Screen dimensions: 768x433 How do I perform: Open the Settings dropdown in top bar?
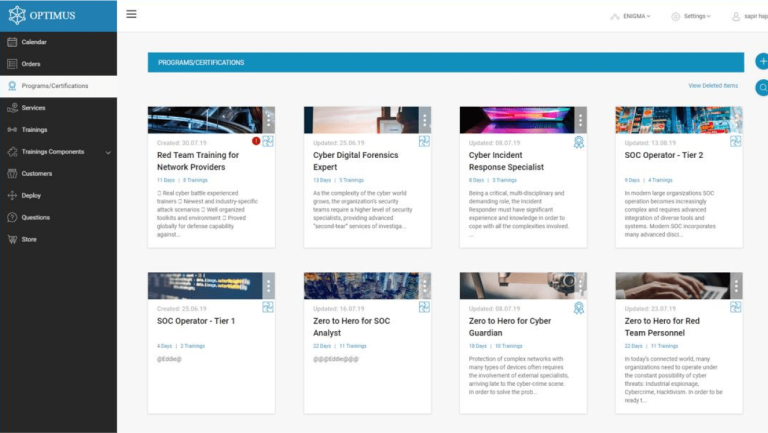[692, 16]
